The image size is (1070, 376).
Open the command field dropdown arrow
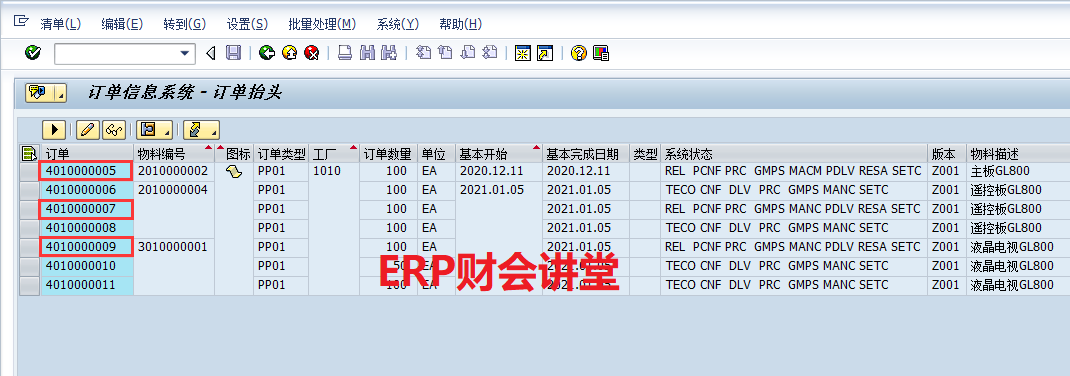[x=184, y=54]
